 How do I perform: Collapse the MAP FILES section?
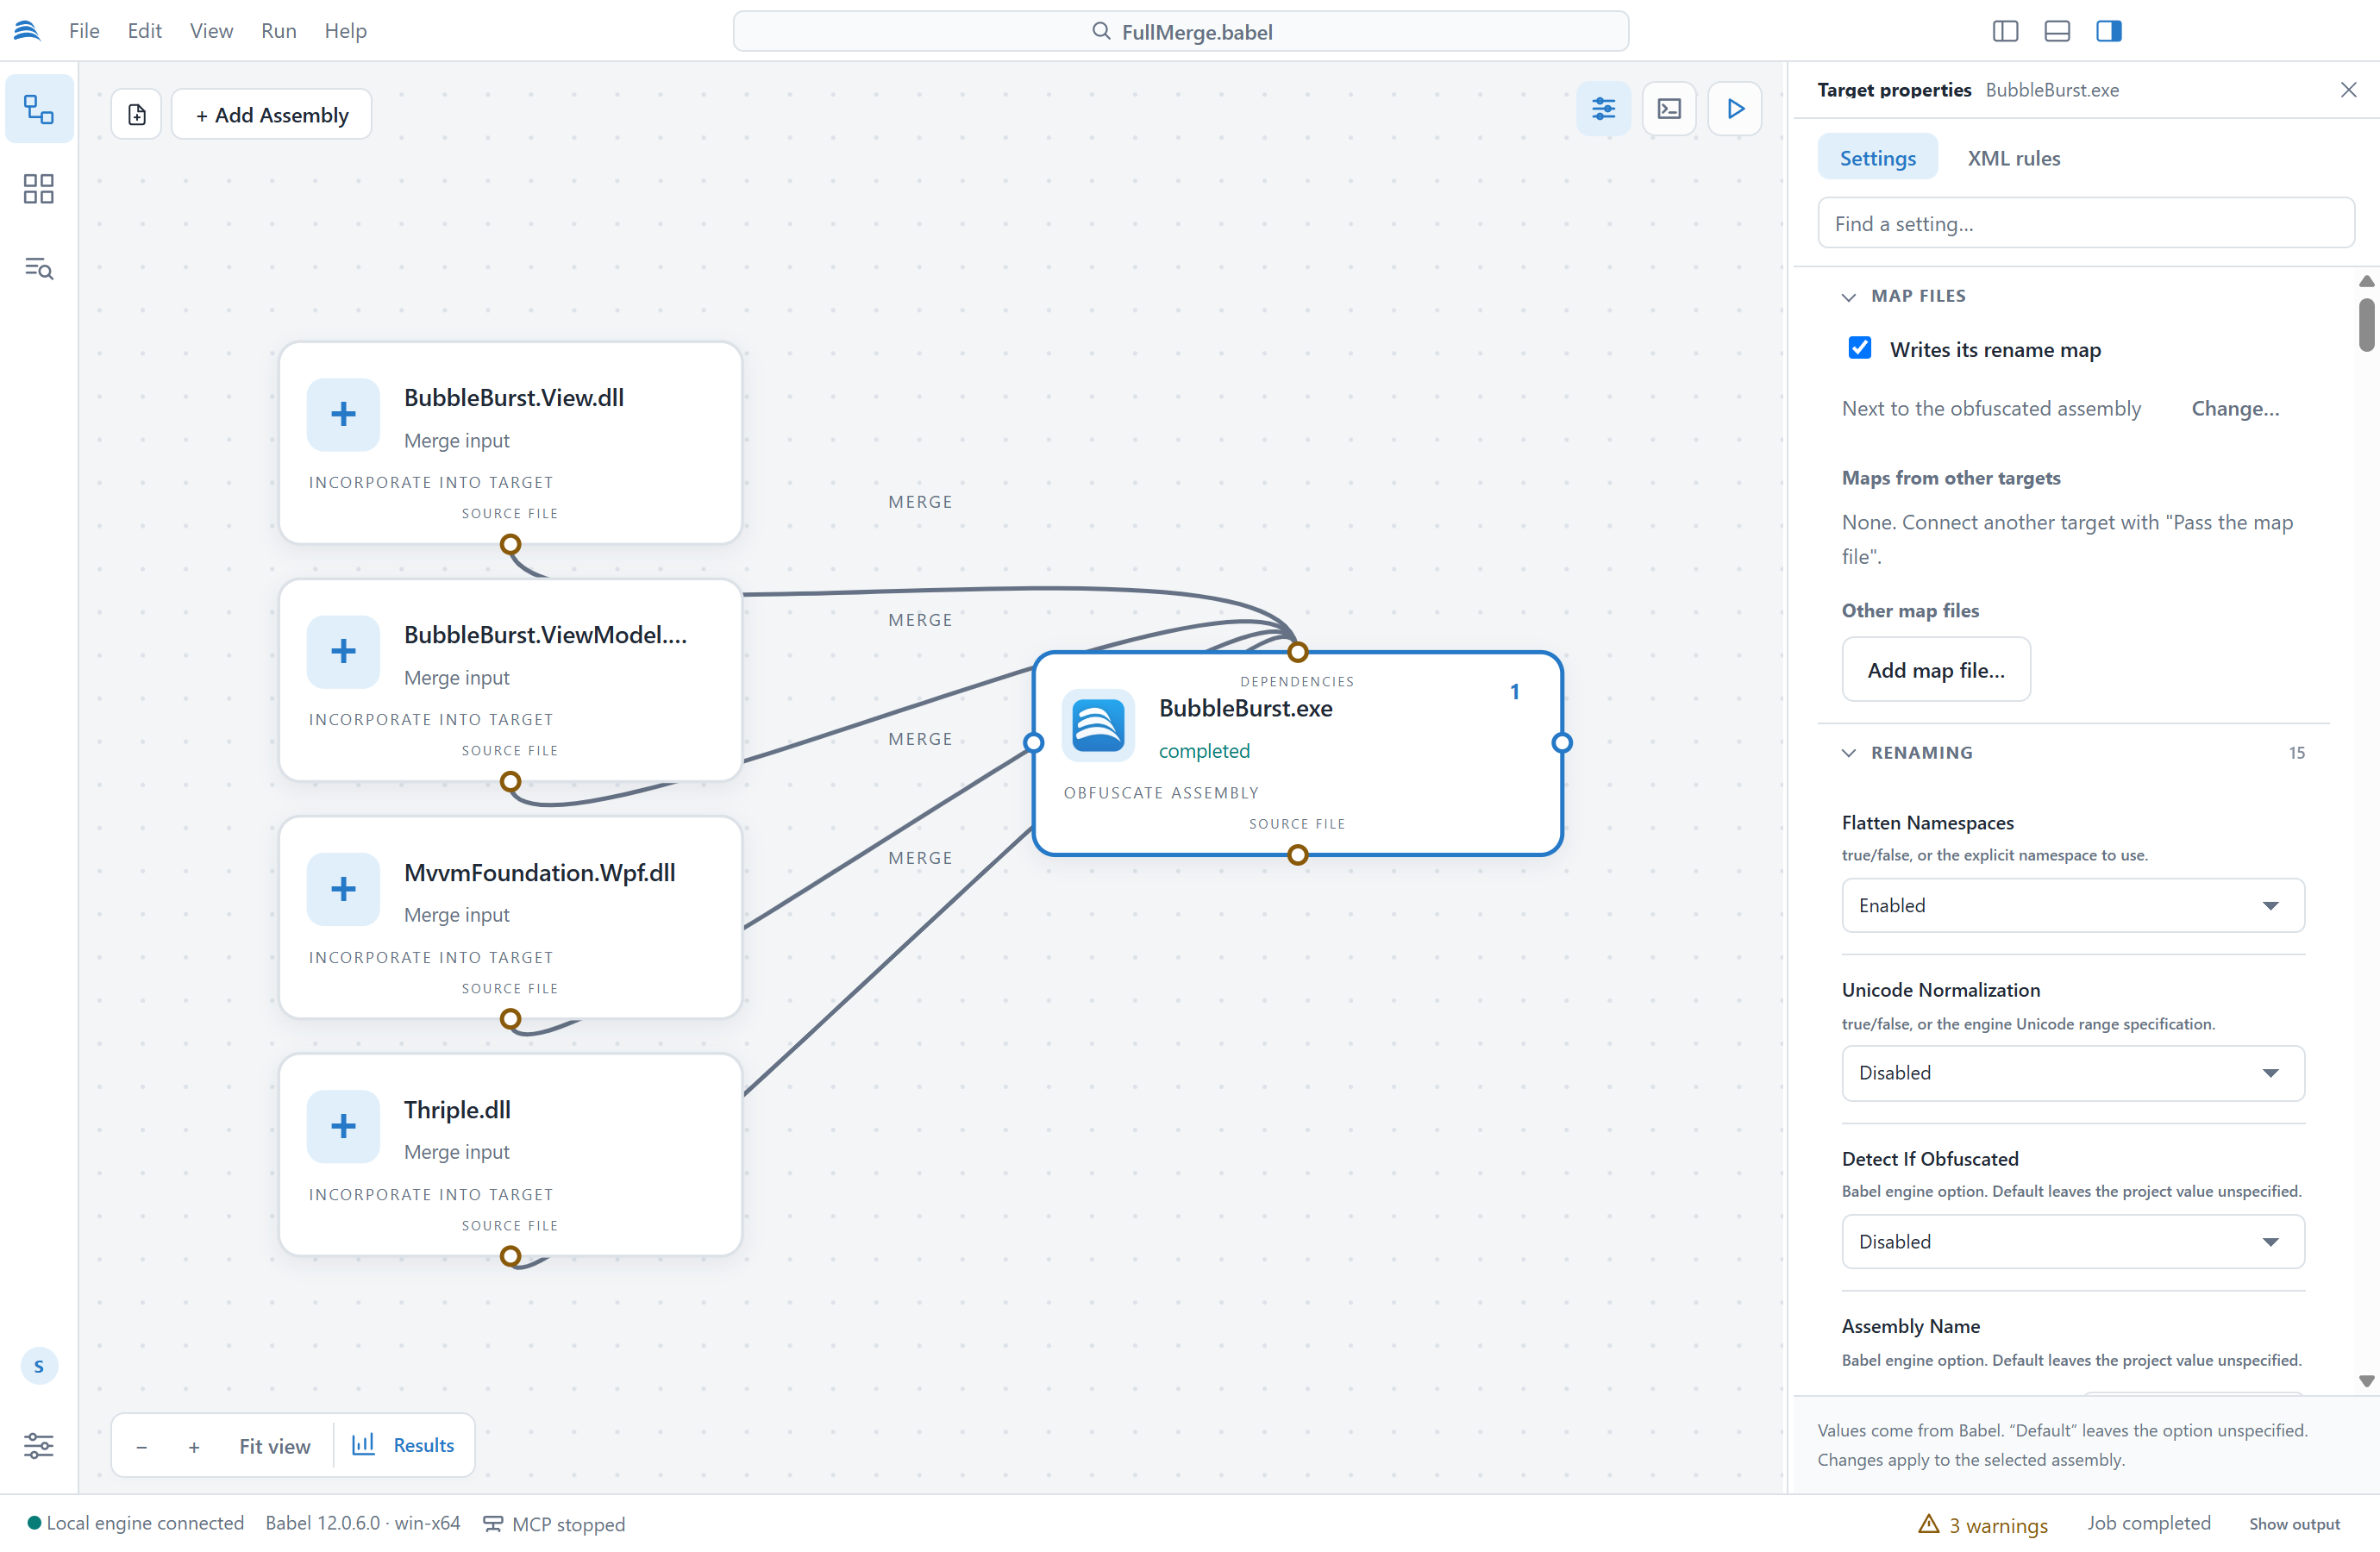coord(1849,297)
